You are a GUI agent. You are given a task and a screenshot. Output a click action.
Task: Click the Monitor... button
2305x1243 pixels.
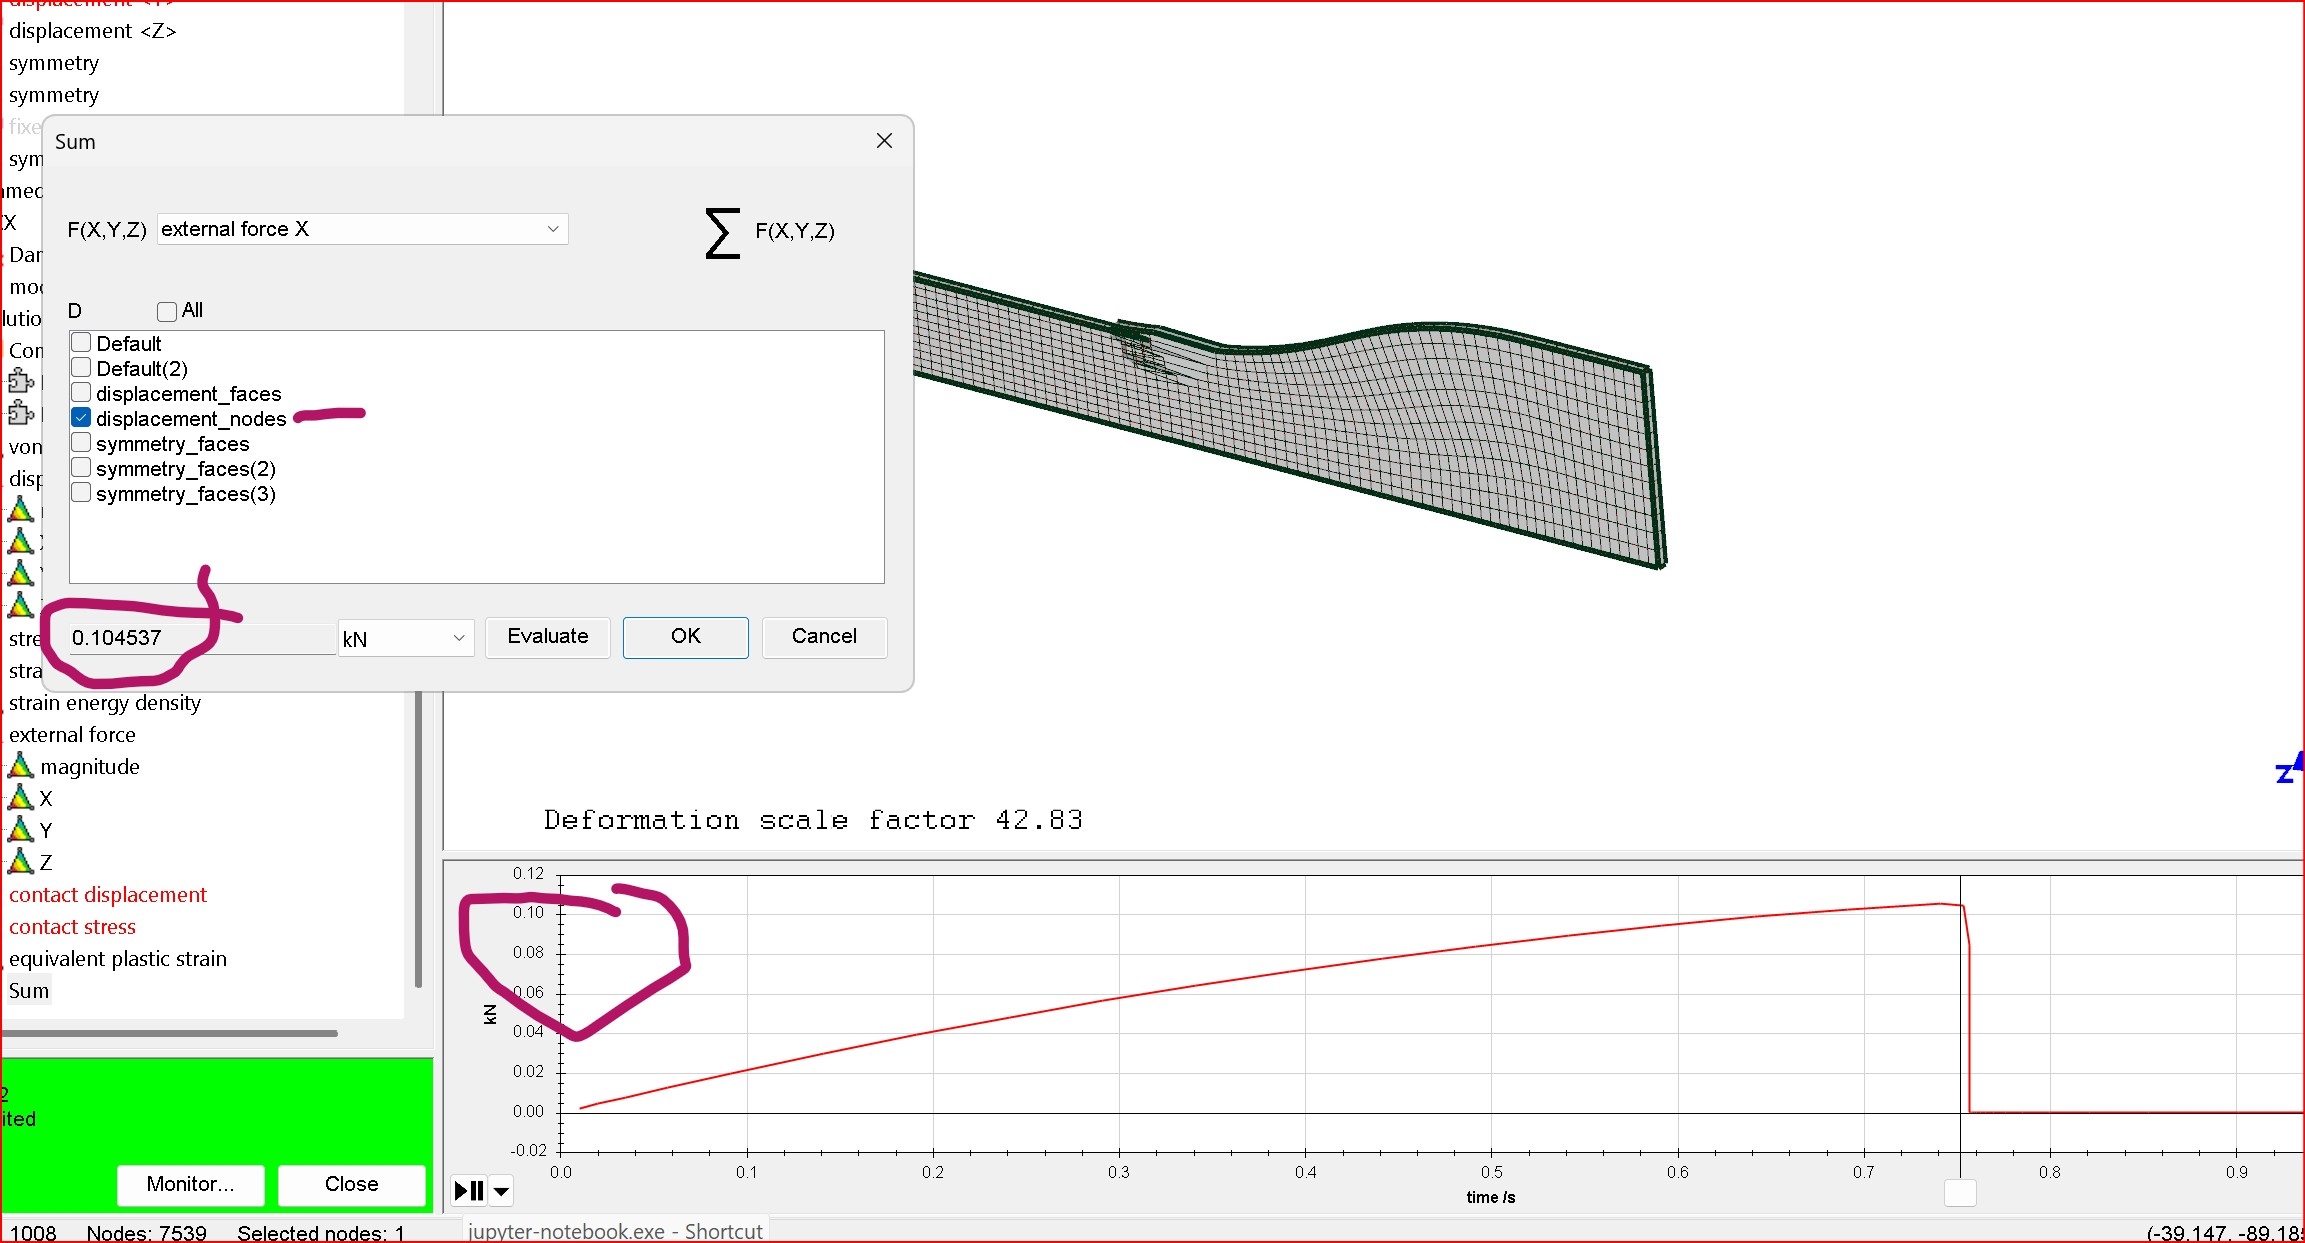pos(190,1185)
